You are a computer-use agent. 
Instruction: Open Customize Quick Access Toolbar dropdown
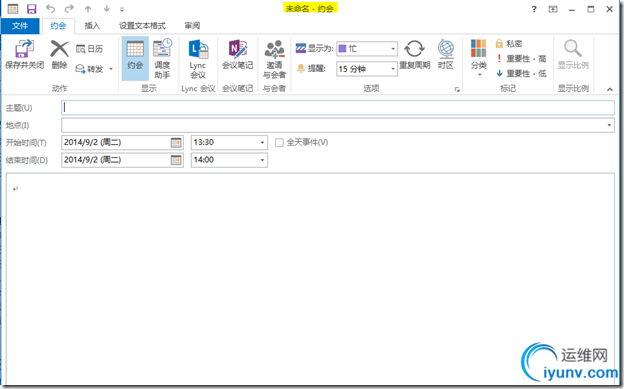coord(122,9)
